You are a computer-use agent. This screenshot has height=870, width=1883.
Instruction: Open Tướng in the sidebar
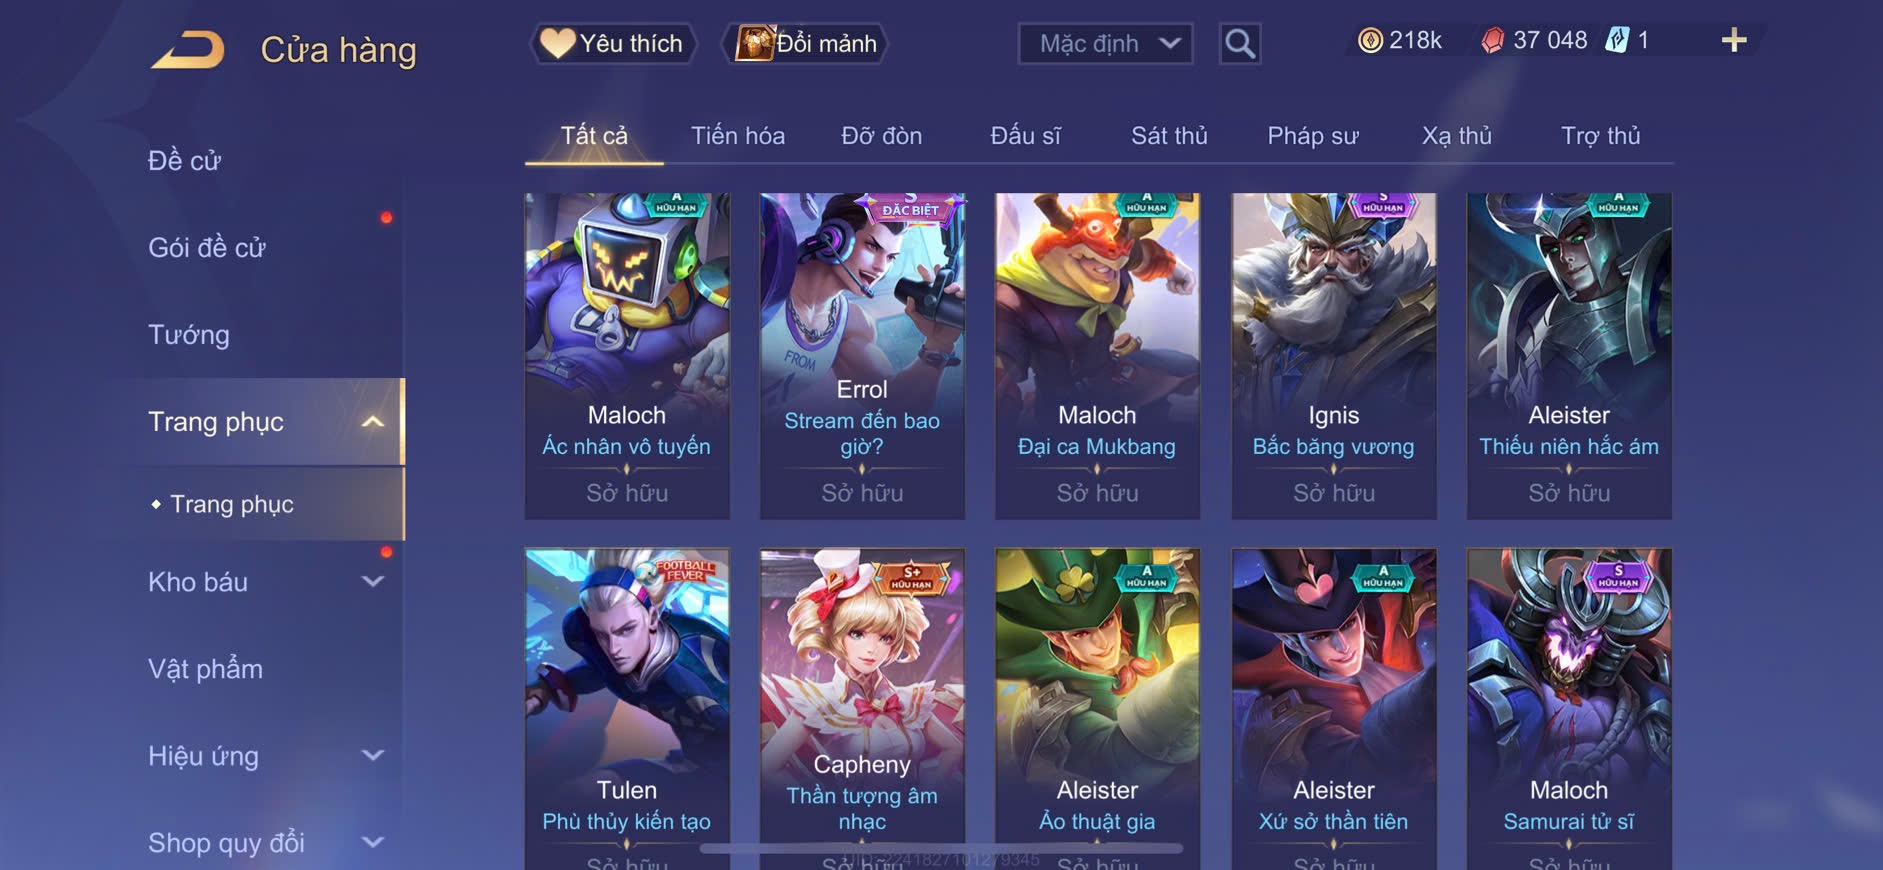point(189,335)
